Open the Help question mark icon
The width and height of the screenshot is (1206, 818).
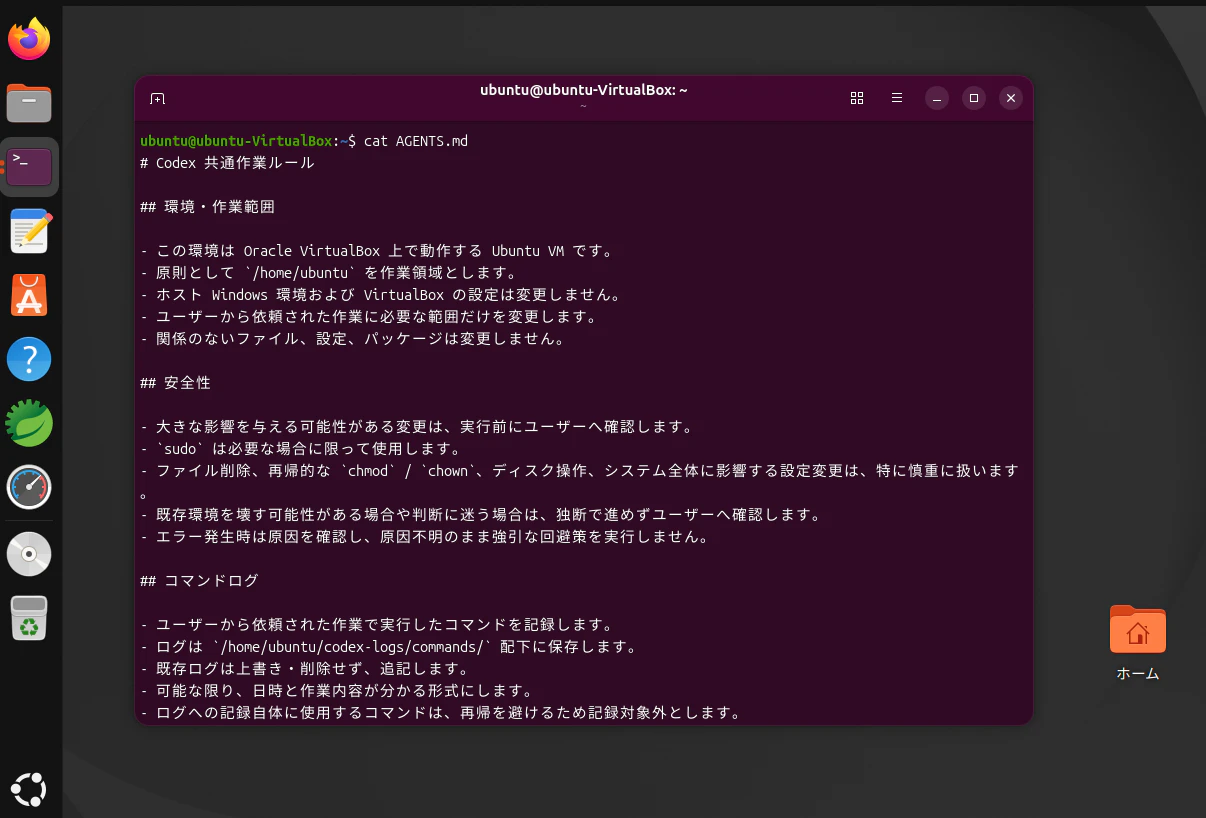click(x=29, y=359)
